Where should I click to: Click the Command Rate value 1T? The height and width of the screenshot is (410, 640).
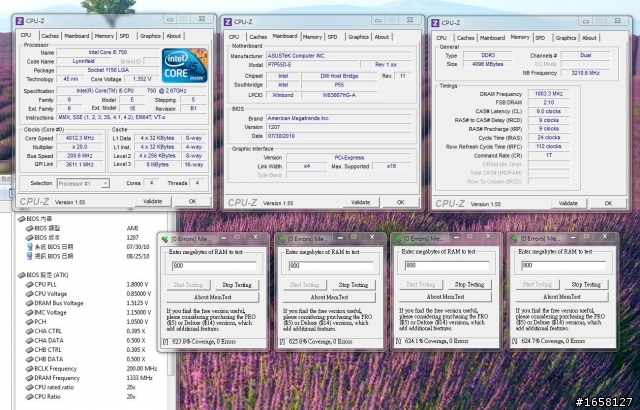tap(549, 155)
